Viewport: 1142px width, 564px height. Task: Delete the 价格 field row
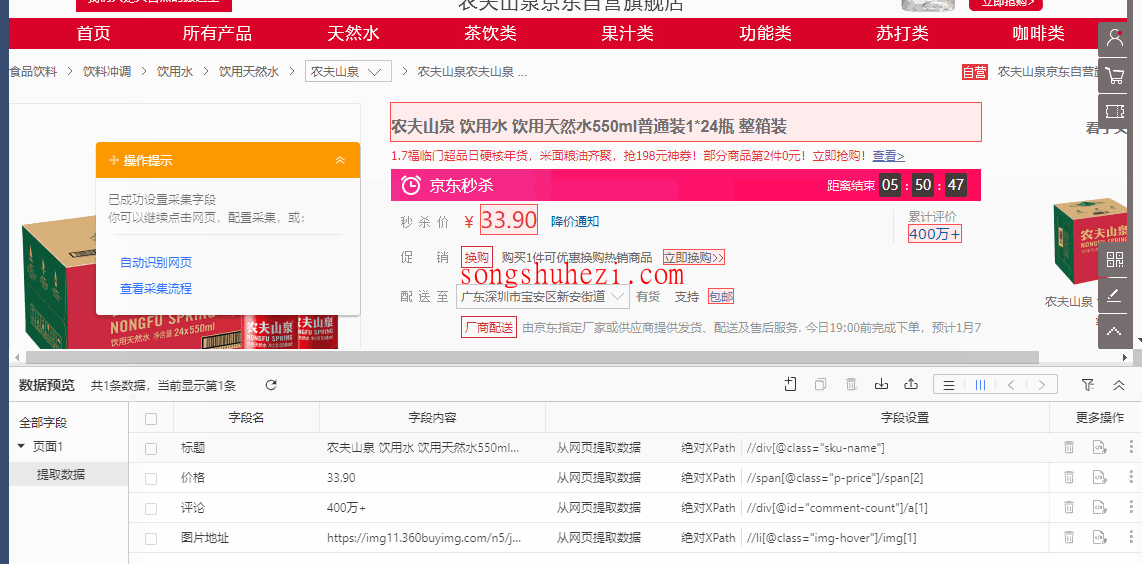[1068, 477]
